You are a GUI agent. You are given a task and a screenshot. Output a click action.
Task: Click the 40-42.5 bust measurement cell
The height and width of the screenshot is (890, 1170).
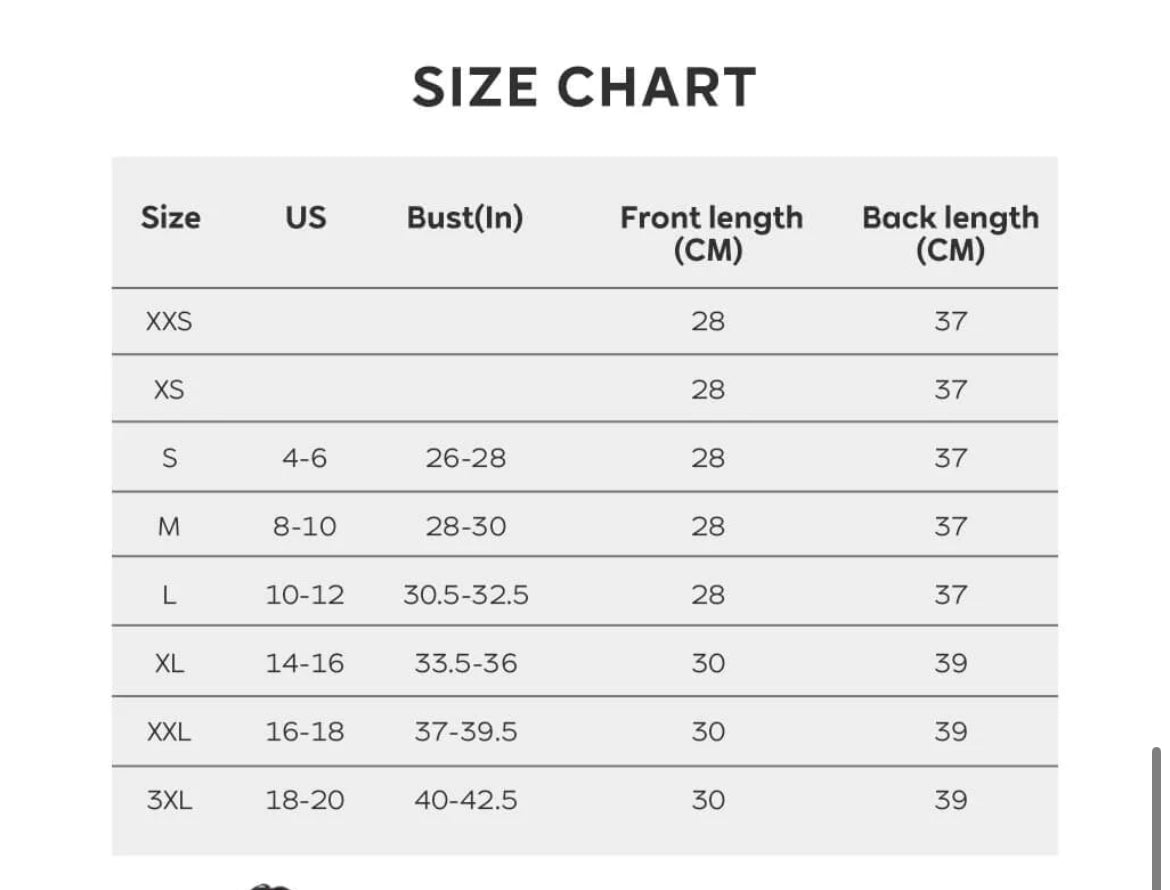(x=466, y=800)
